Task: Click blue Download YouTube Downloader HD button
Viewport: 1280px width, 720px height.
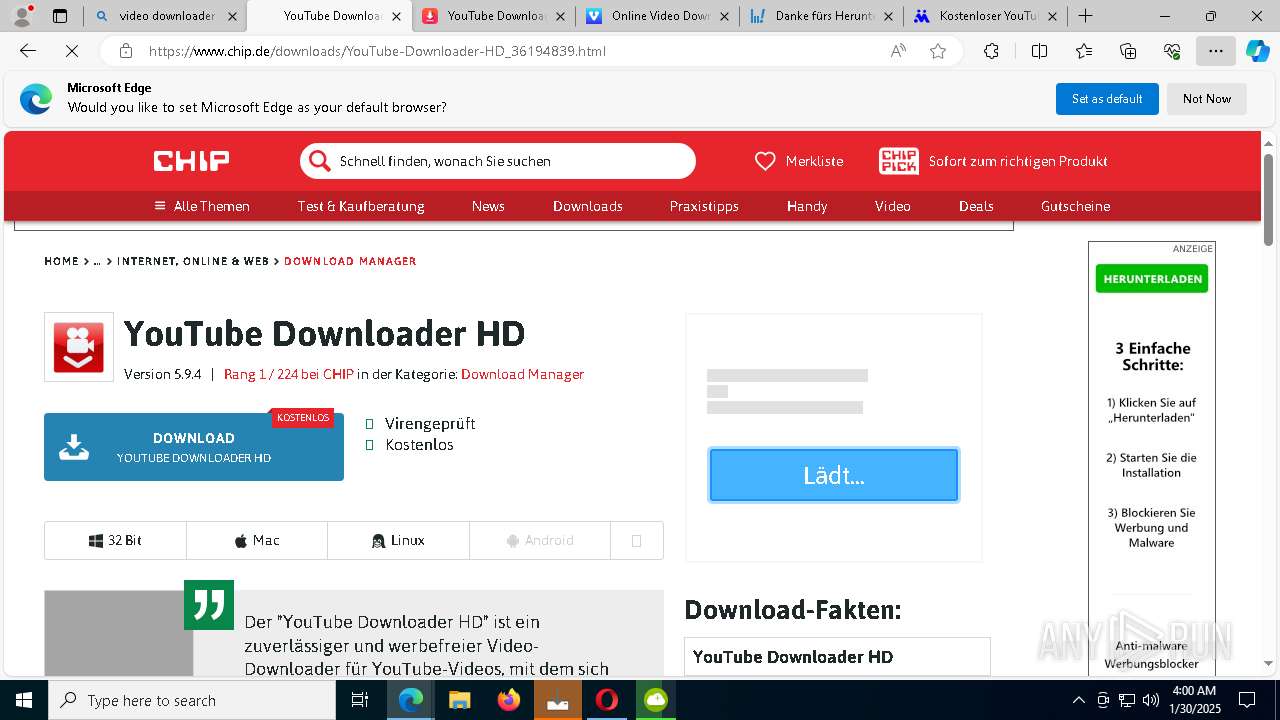Action: point(194,447)
